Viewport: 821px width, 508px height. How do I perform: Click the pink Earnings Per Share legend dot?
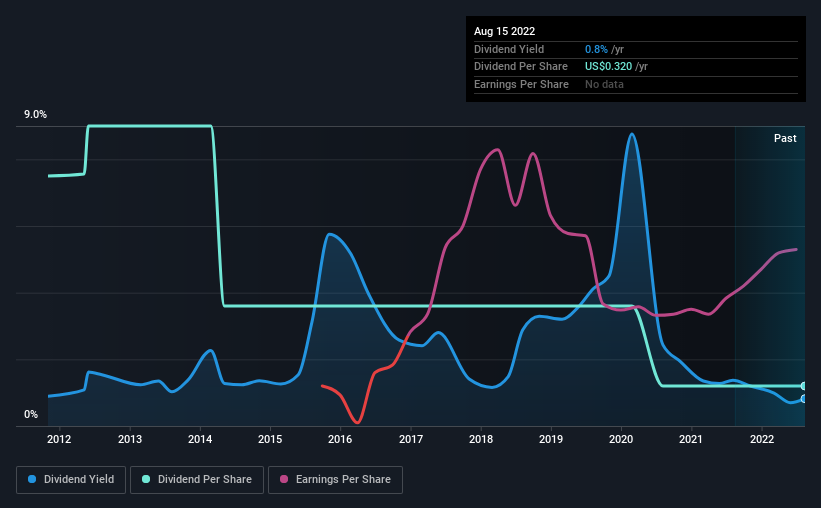tap(284, 479)
